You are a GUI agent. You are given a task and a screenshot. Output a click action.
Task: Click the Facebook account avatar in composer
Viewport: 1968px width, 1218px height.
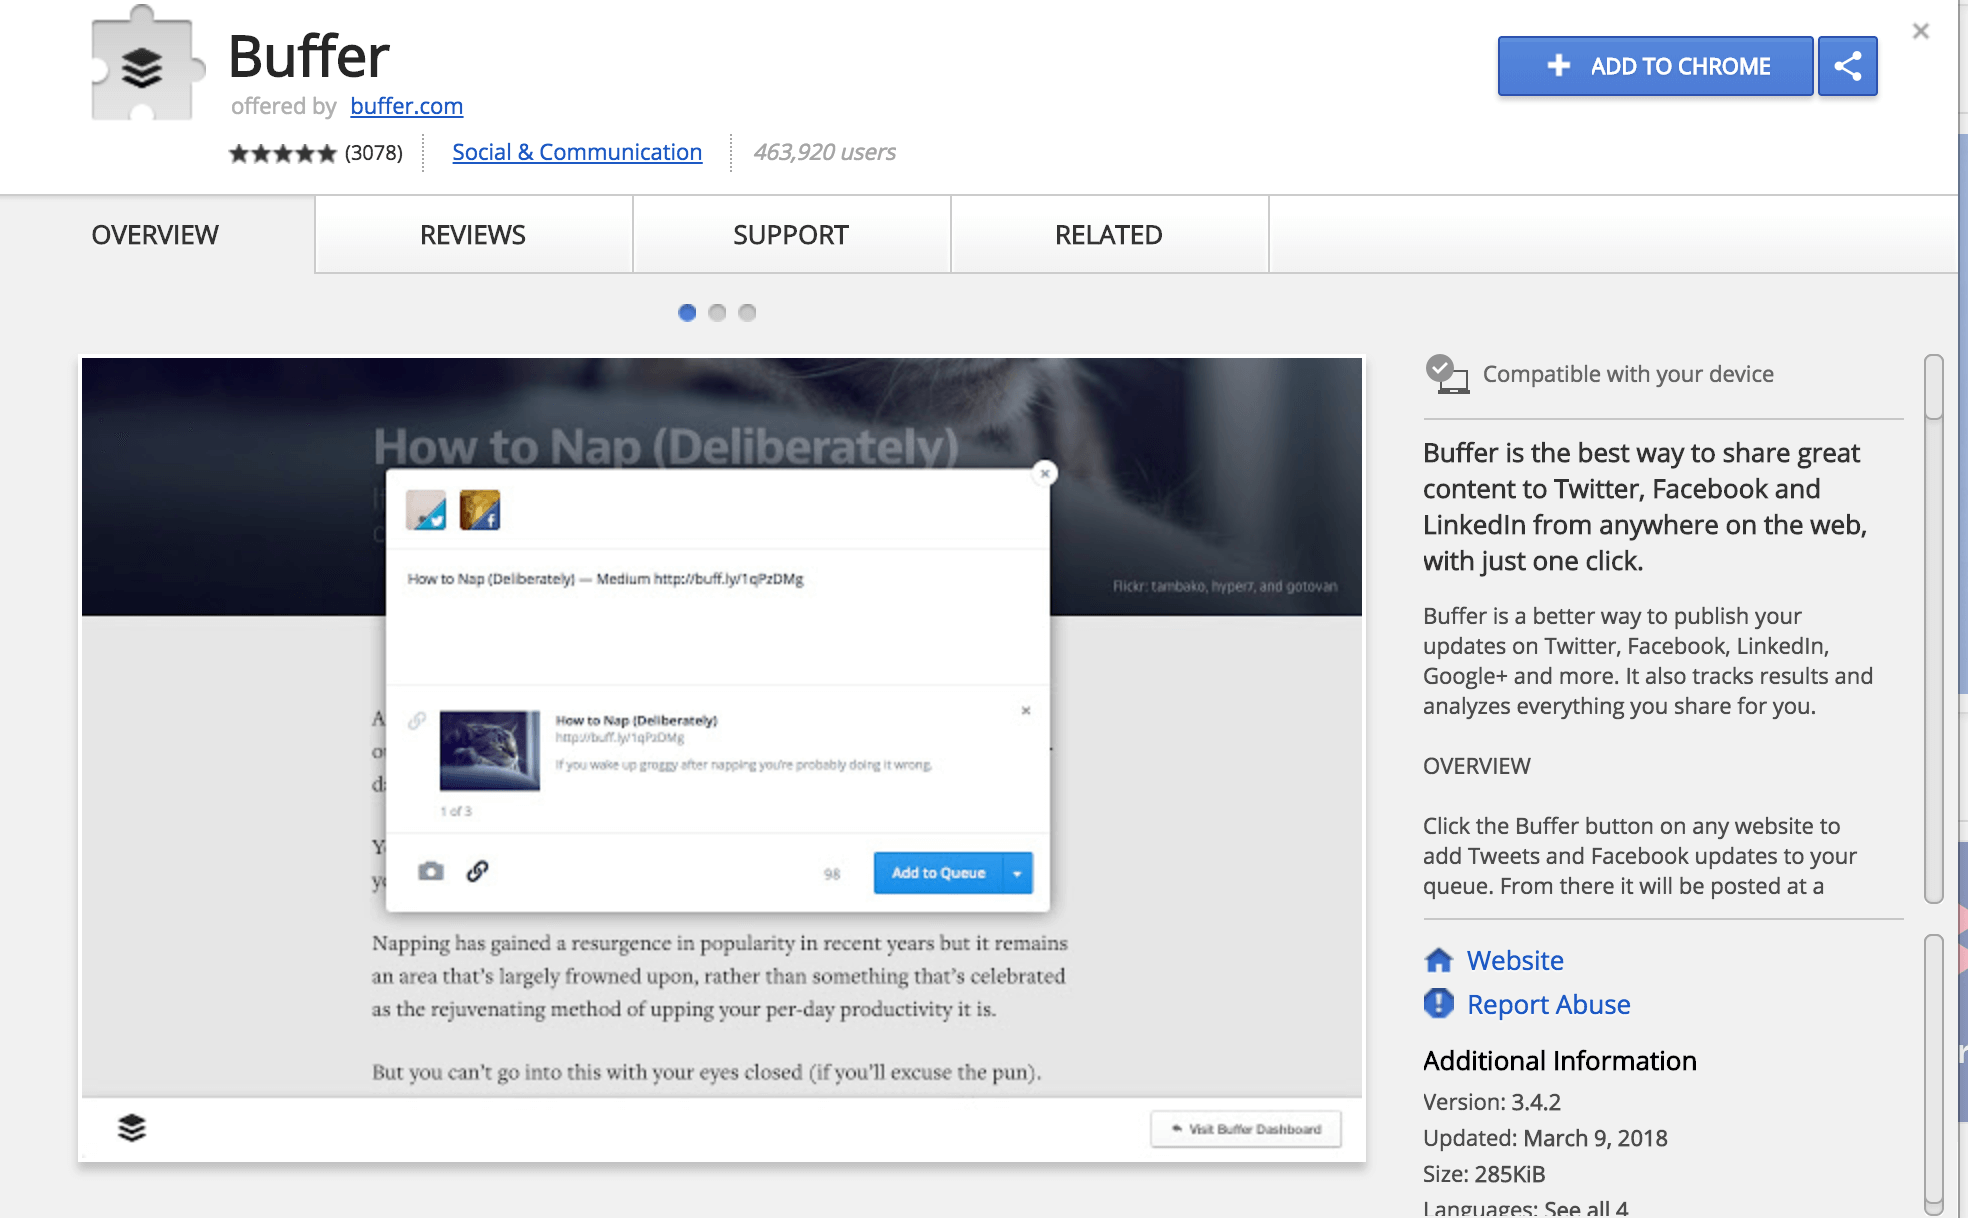[x=480, y=510]
